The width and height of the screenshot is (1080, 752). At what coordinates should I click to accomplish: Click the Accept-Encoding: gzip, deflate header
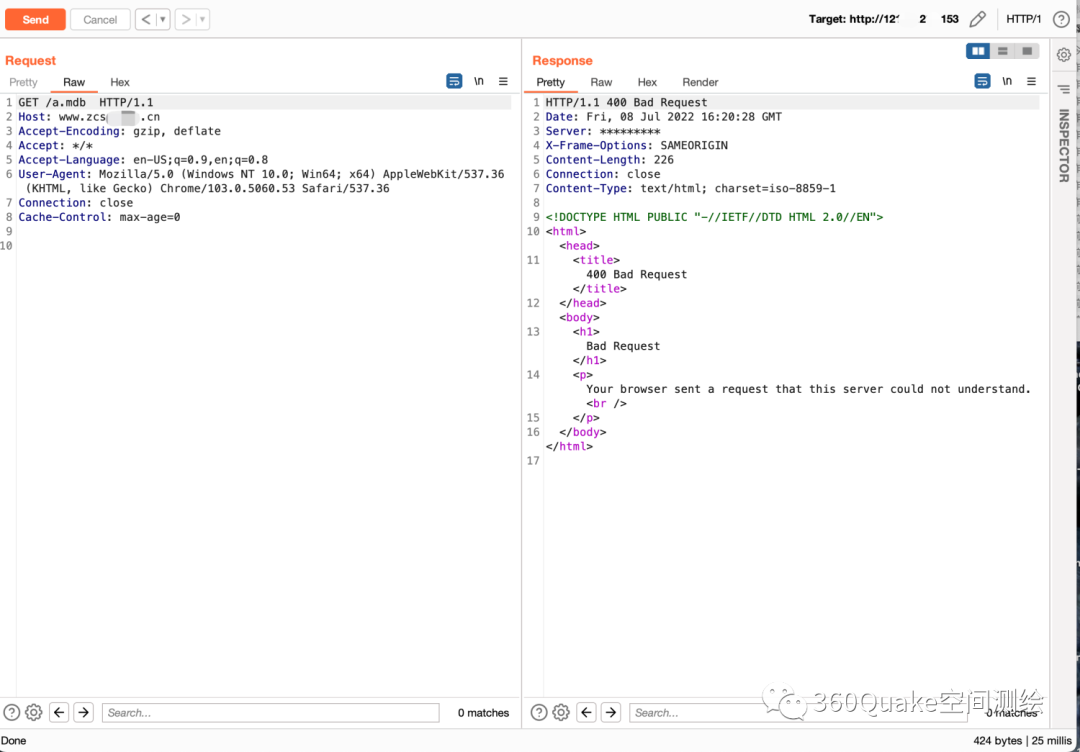[x=120, y=131]
